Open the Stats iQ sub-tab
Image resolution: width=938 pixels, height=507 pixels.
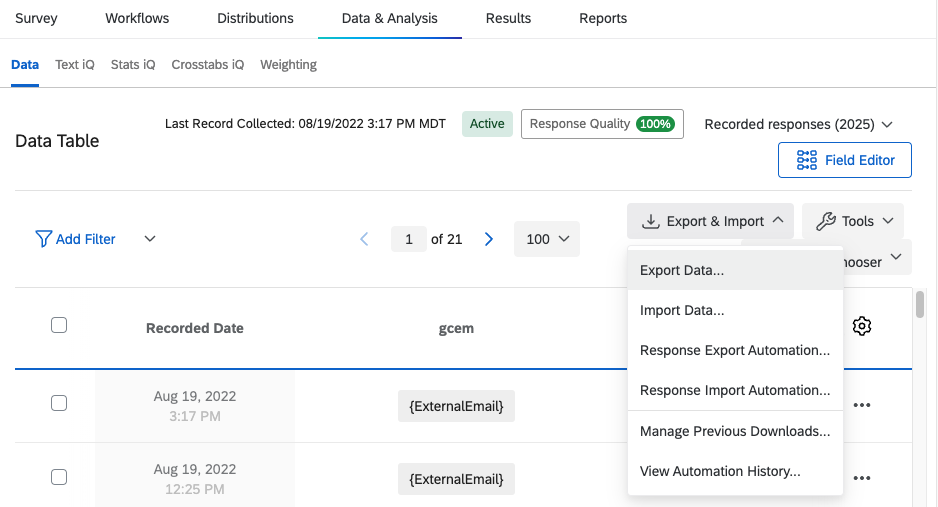[133, 65]
